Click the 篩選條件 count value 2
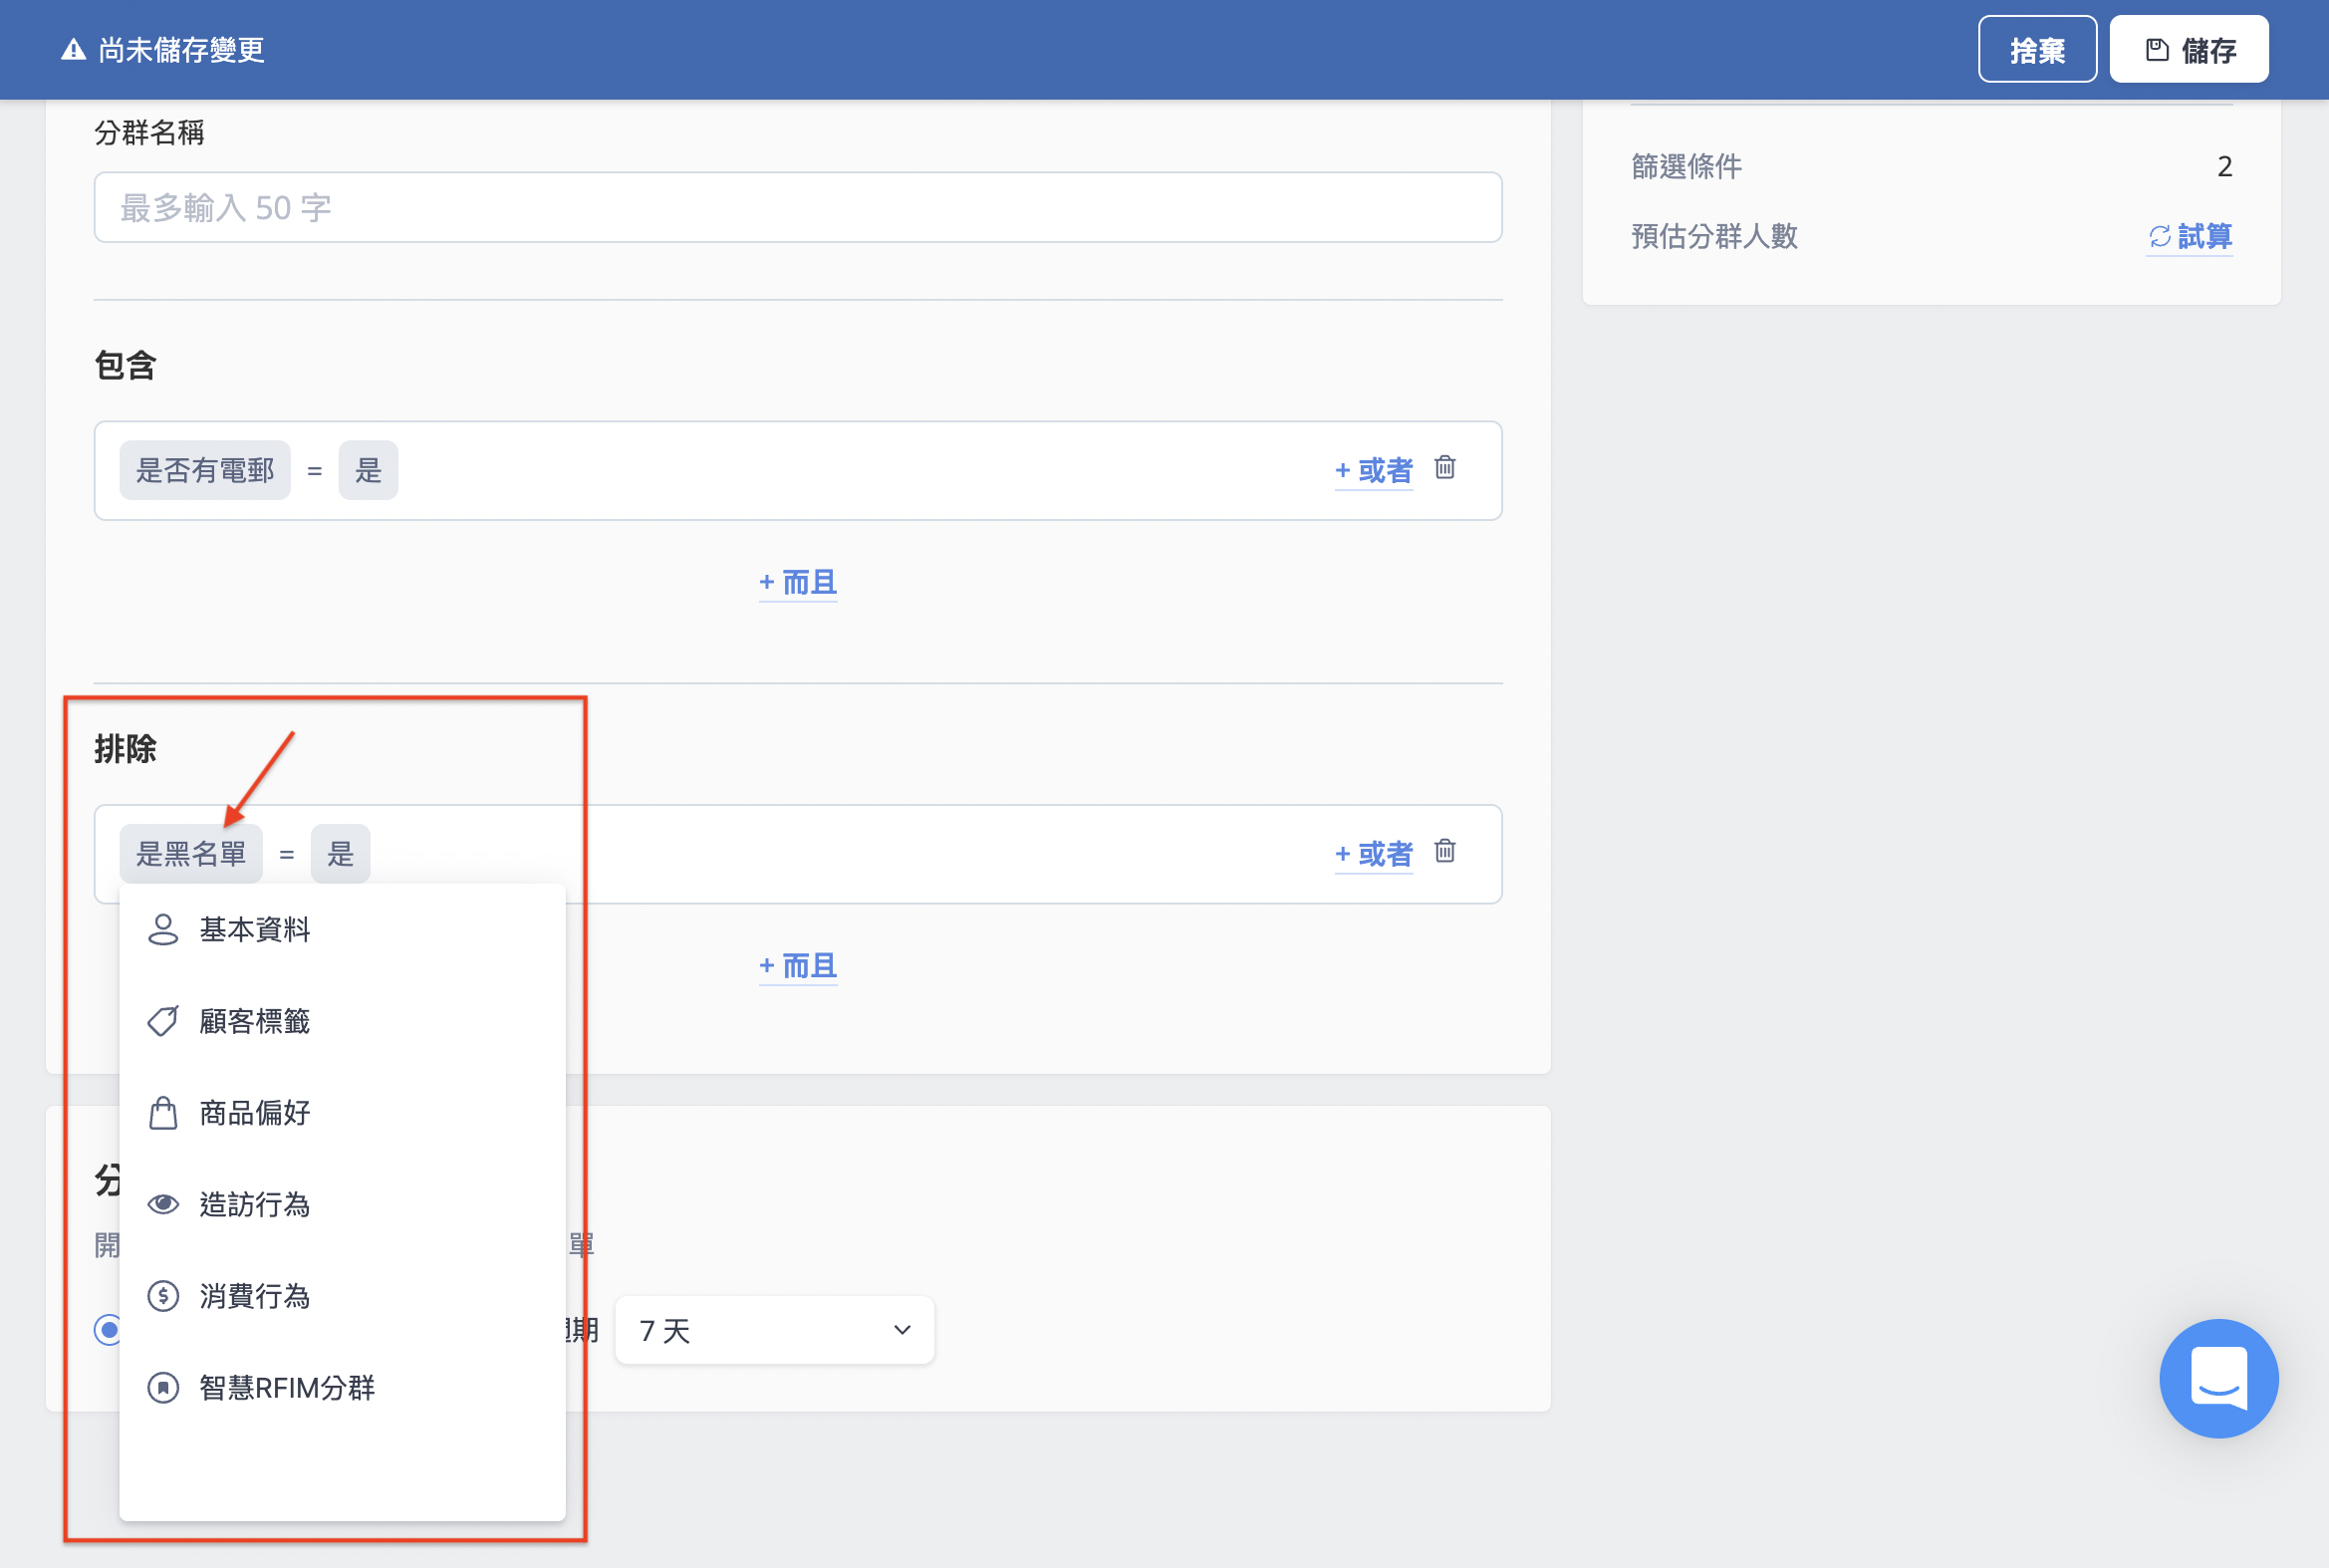Screen dimensions: 2329x1568 (2224, 166)
